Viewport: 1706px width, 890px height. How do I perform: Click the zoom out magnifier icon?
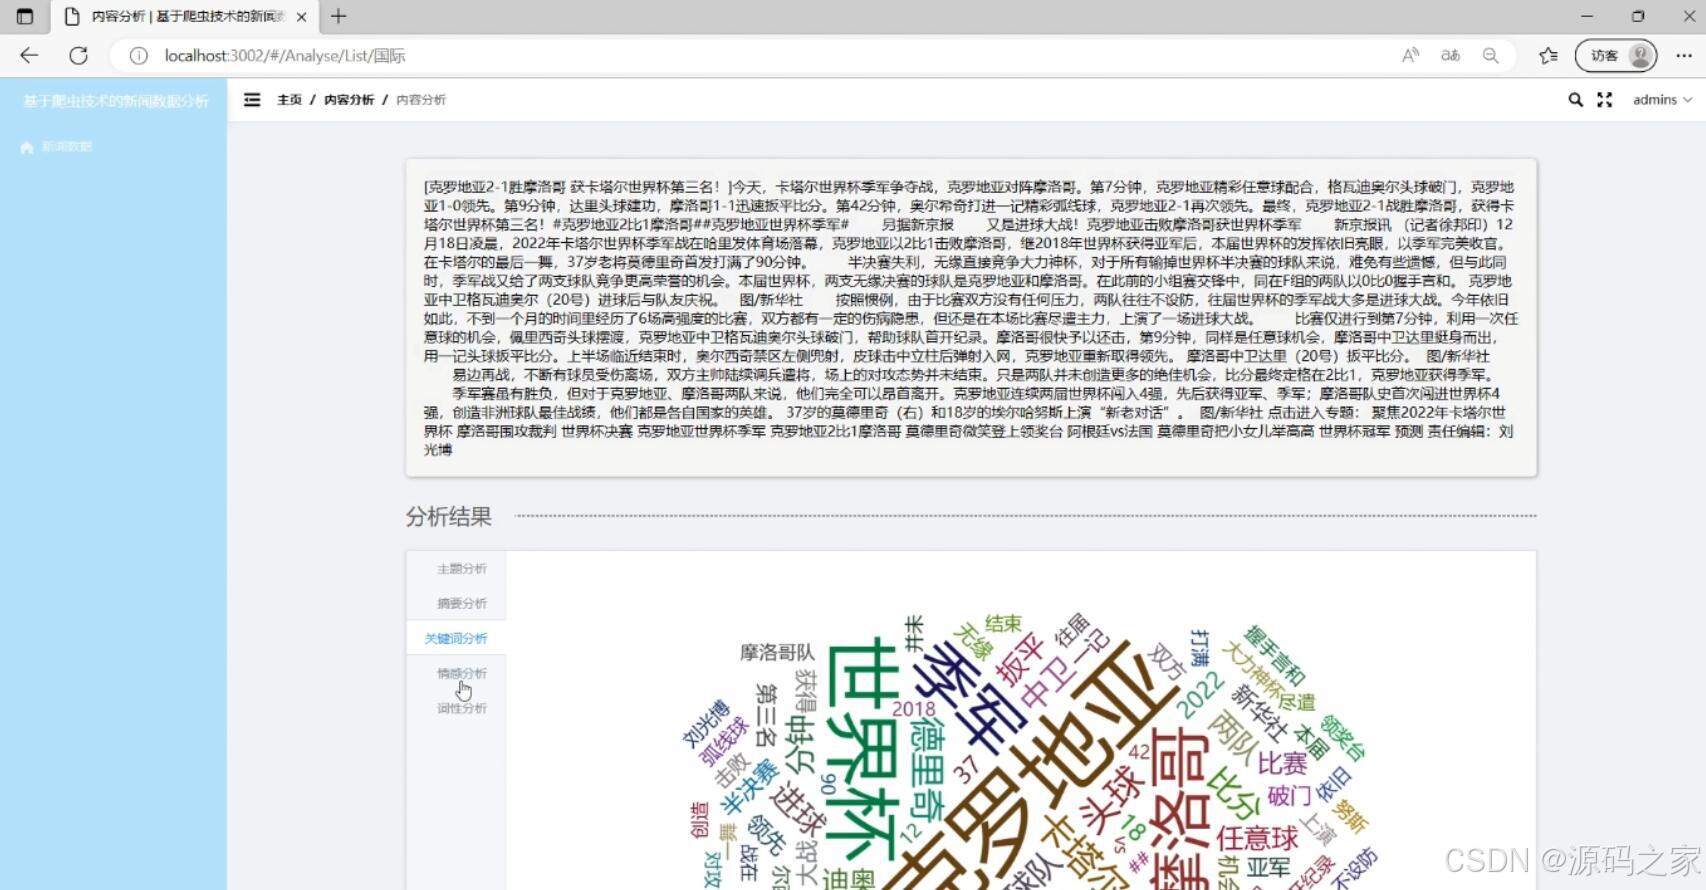1490,56
